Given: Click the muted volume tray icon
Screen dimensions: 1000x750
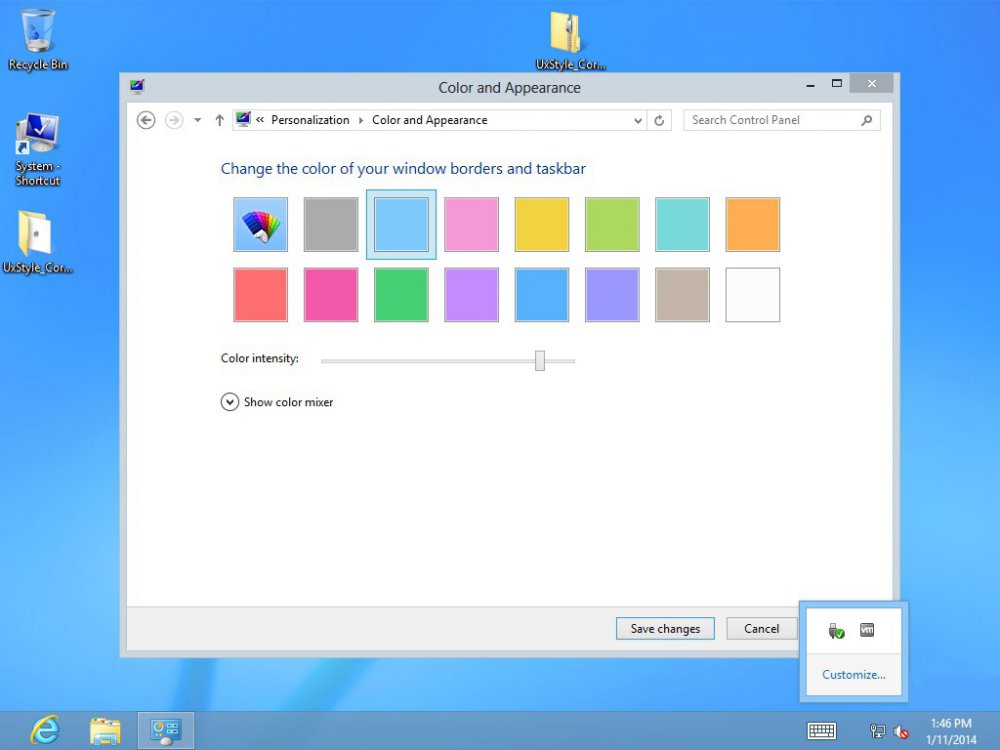Looking at the screenshot, I should pos(901,731).
